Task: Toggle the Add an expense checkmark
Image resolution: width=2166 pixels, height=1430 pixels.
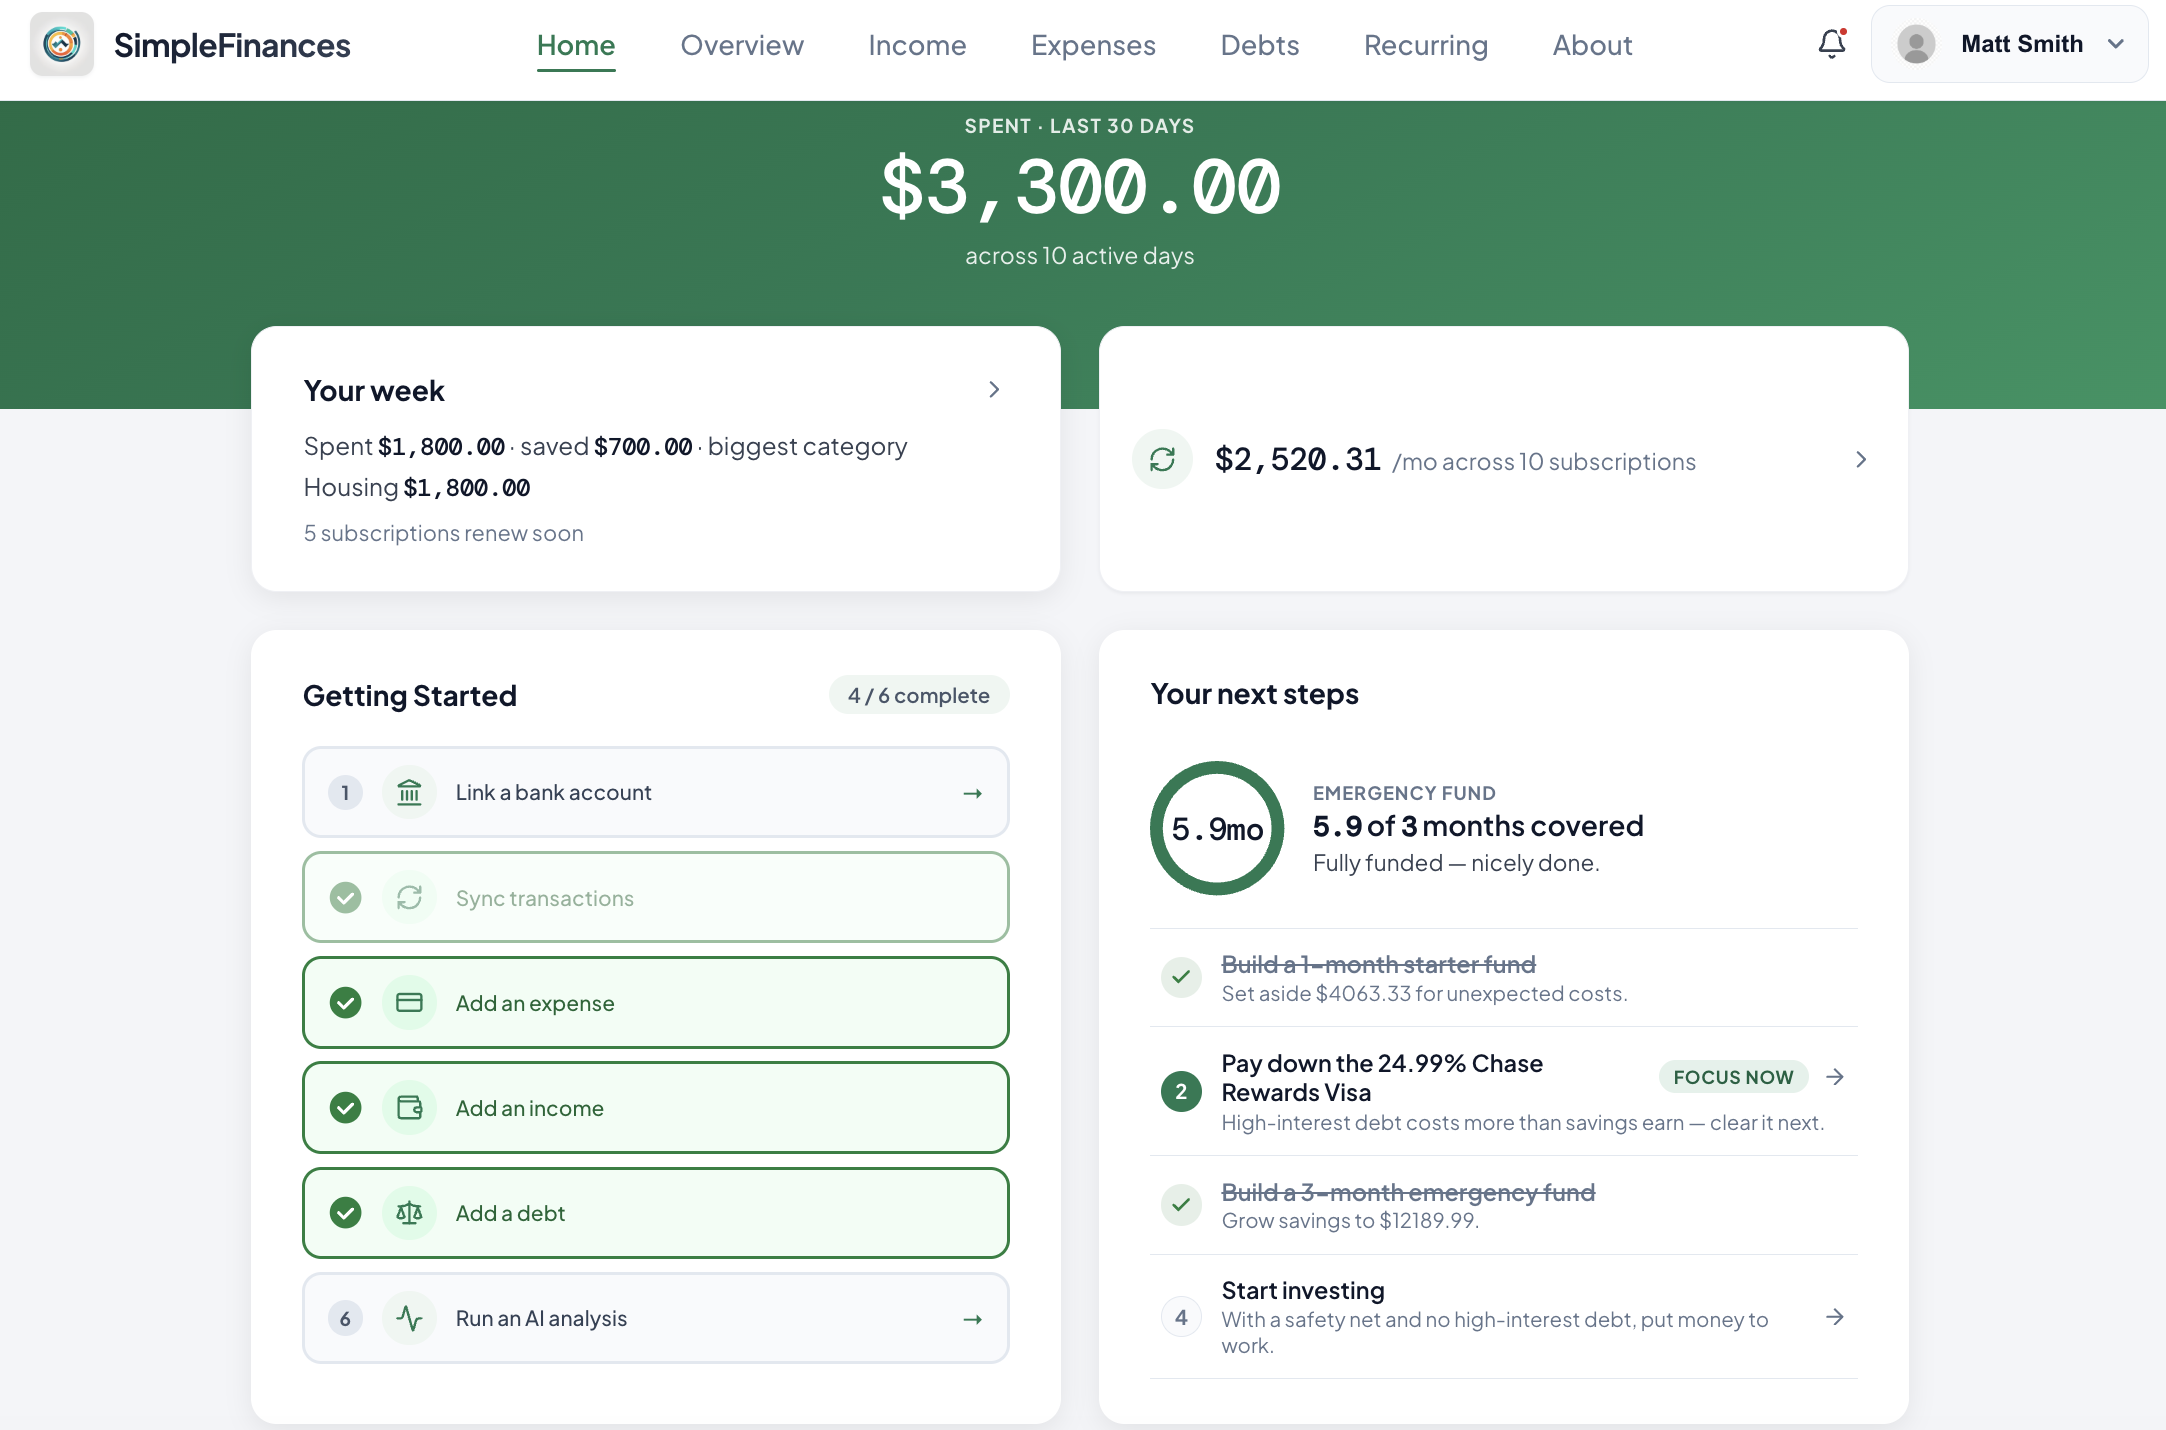Action: pyautogui.click(x=345, y=1002)
